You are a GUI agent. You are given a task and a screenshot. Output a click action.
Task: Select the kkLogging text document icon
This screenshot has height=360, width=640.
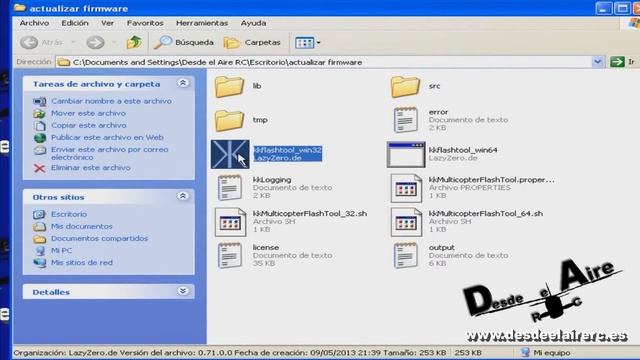click(x=230, y=188)
